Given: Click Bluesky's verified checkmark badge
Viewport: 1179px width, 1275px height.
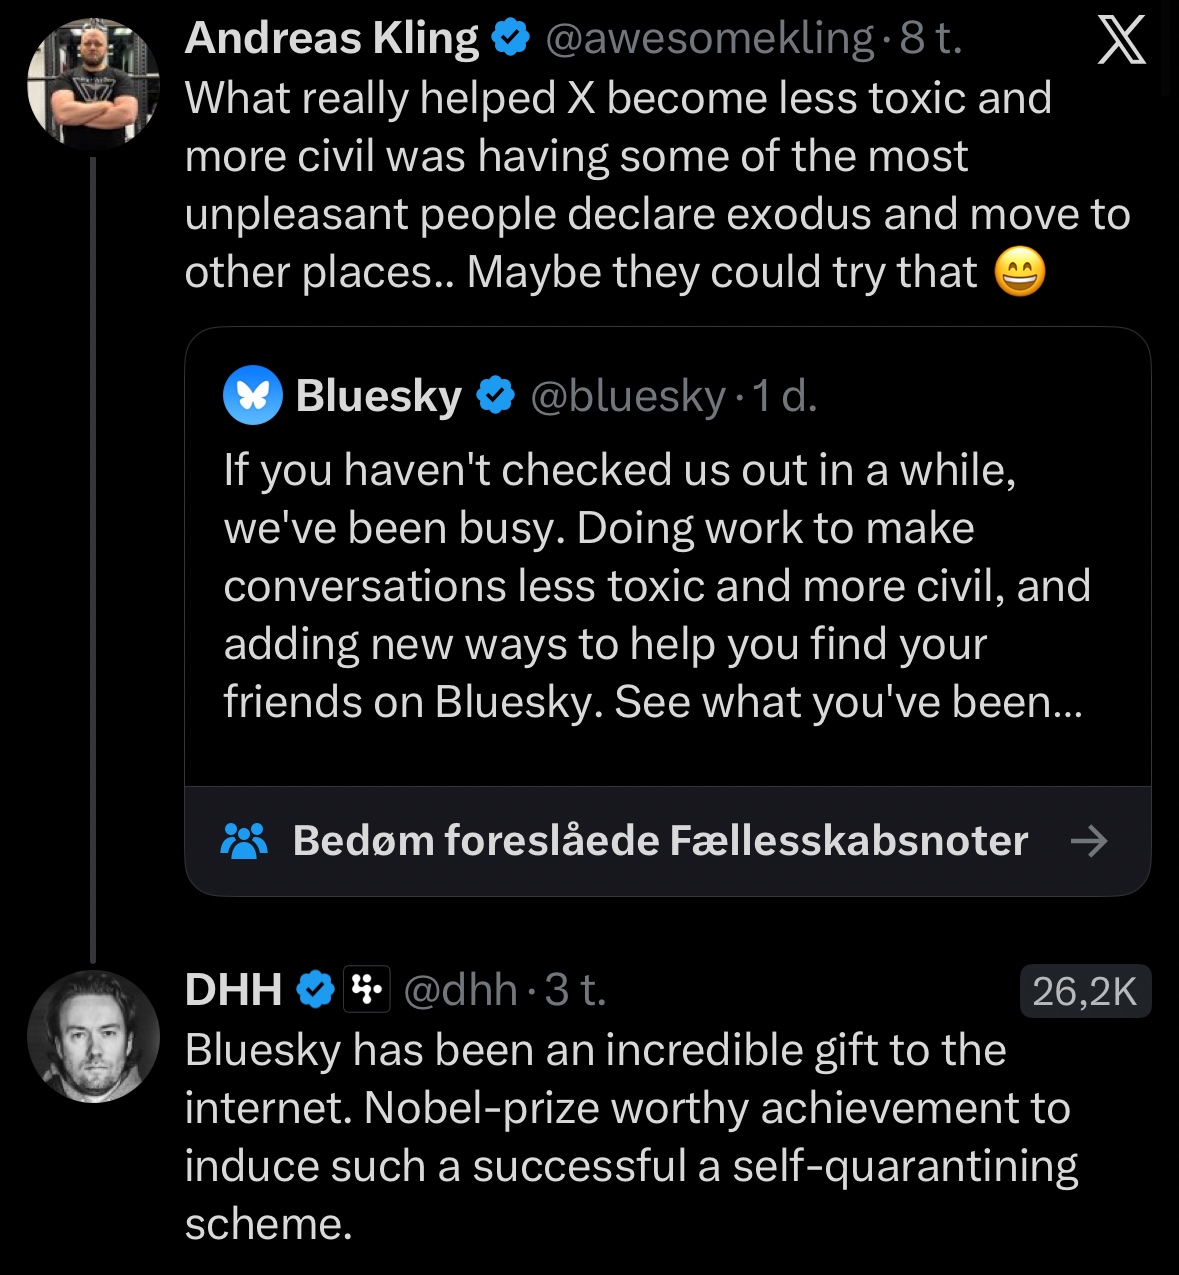Looking at the screenshot, I should (x=494, y=396).
